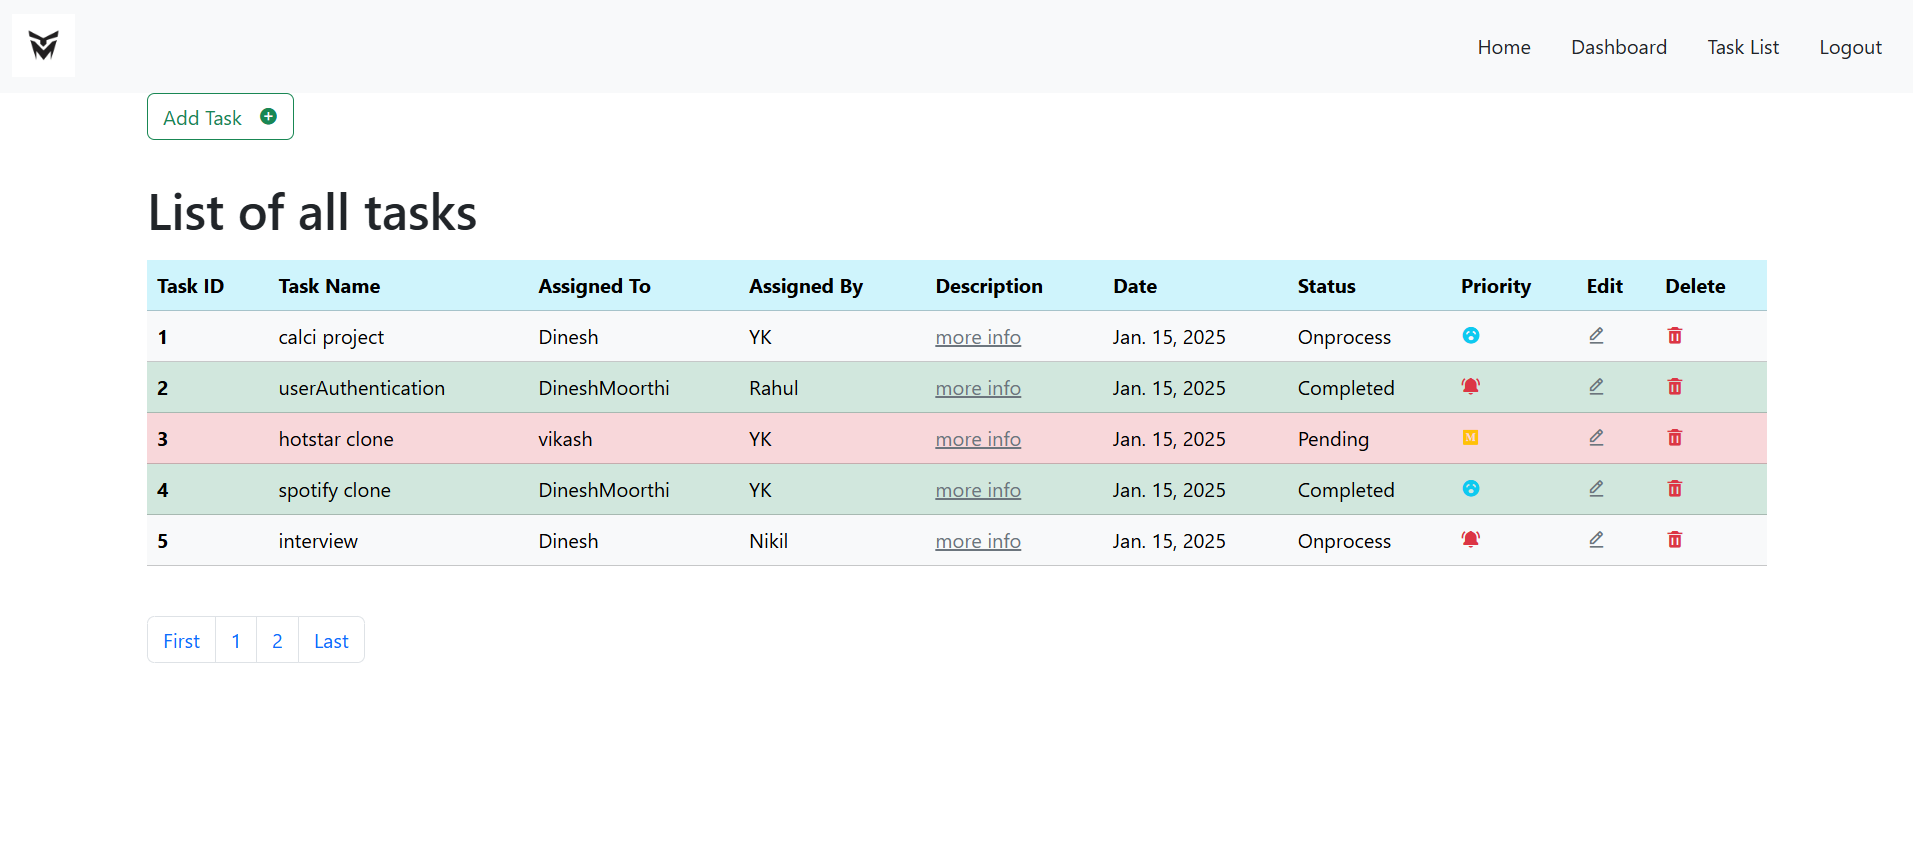Go to page 2 in pagination
1913x859 pixels.
277,640
